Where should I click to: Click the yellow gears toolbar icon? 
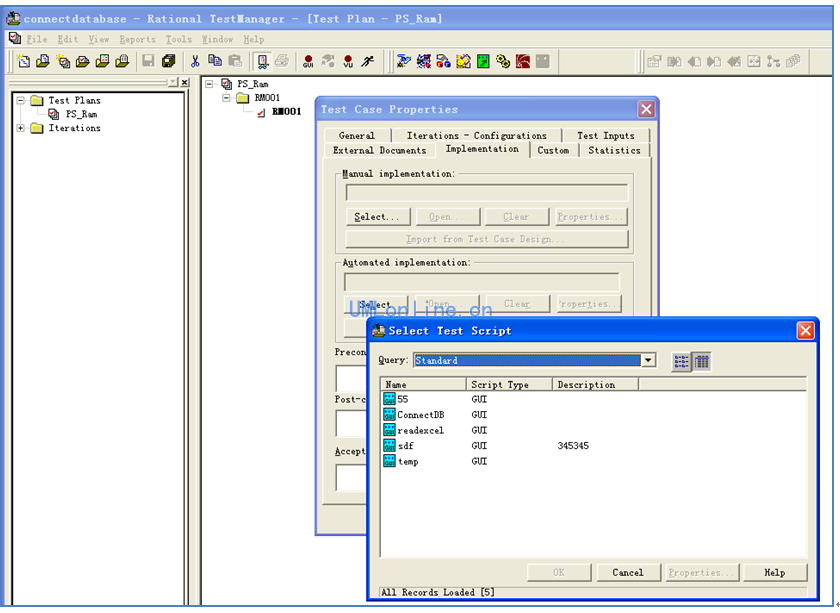tap(503, 62)
